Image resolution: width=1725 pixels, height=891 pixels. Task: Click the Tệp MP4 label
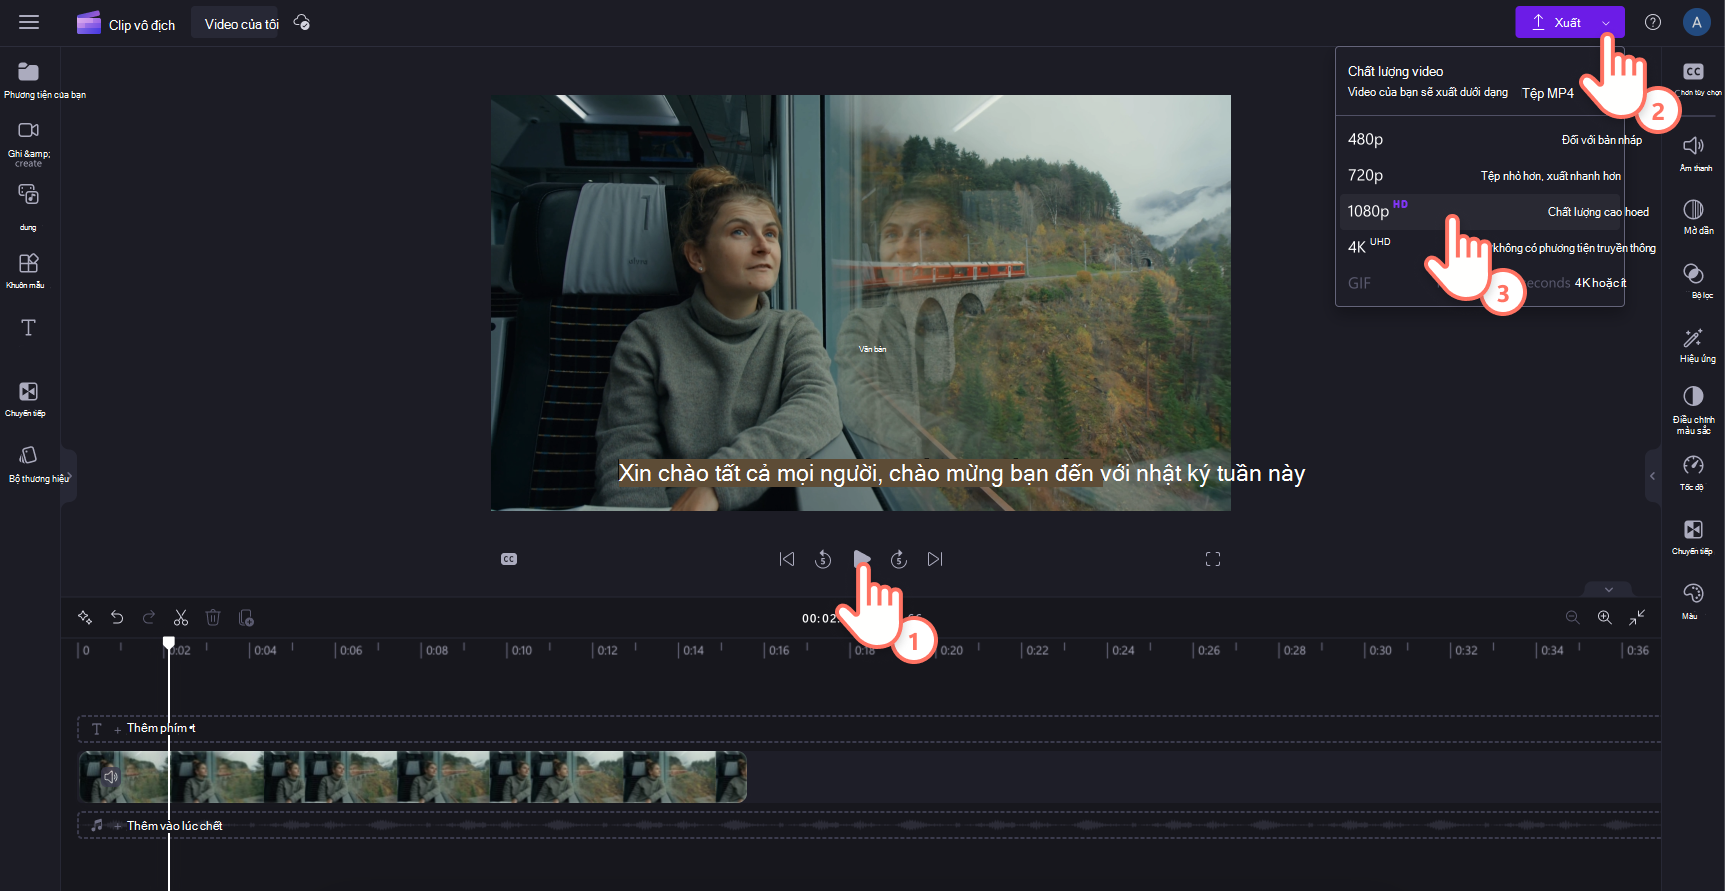1548,93
